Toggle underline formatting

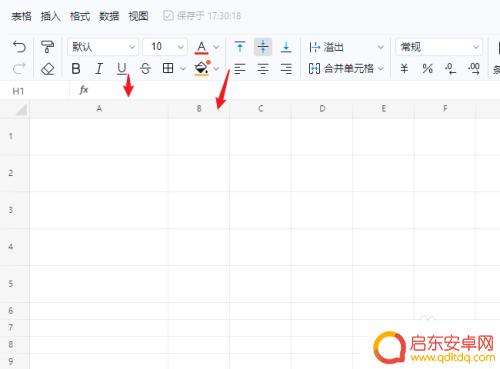click(122, 69)
